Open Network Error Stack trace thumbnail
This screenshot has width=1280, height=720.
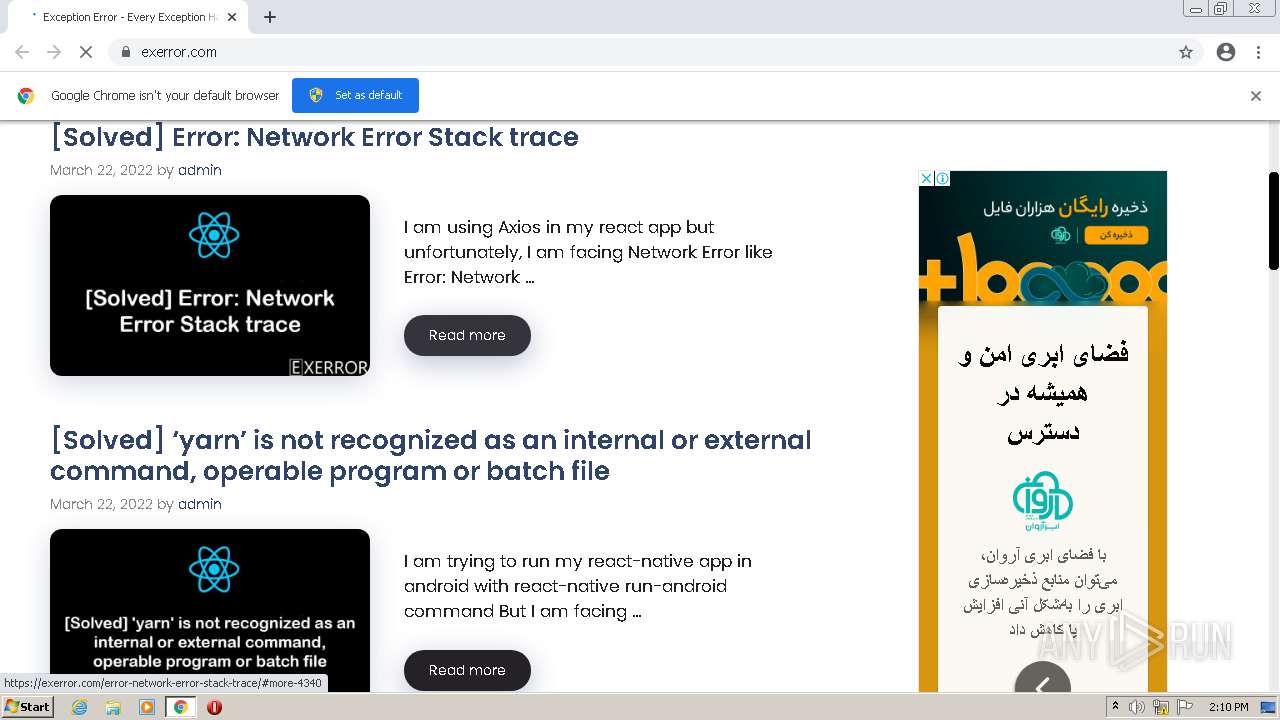[x=210, y=285]
